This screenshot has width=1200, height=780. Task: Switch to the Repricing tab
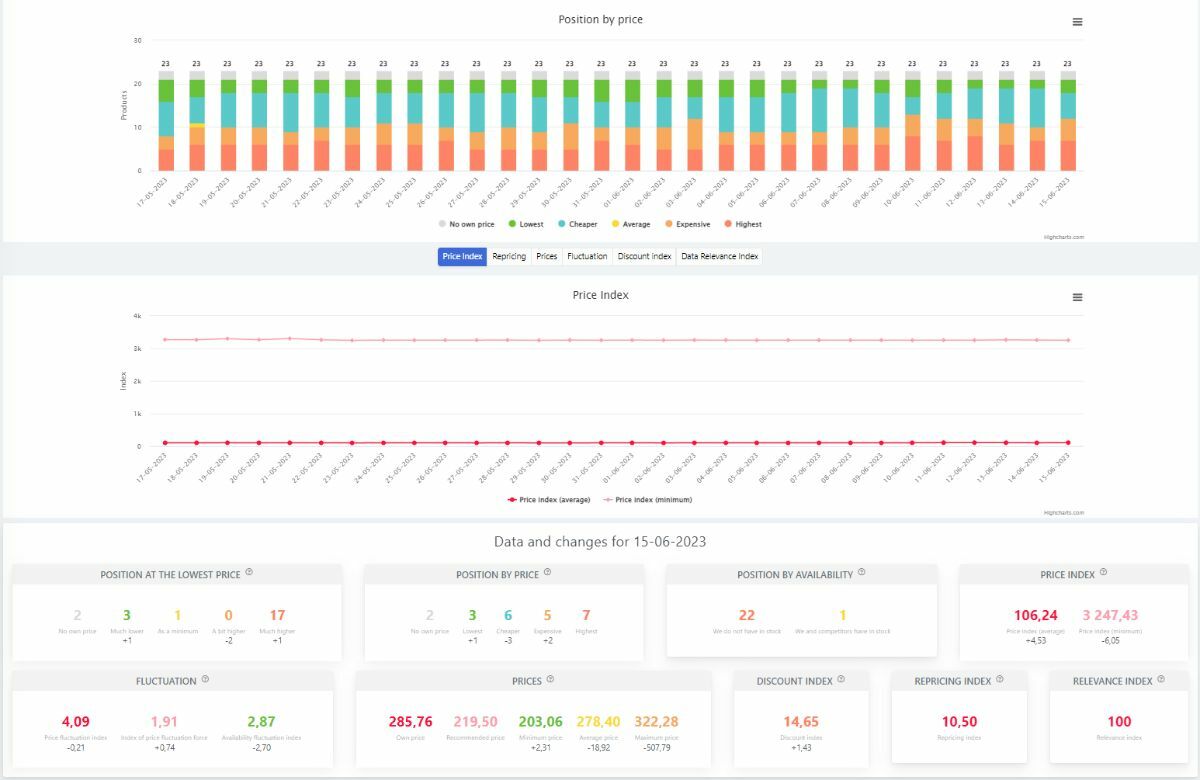click(x=510, y=256)
